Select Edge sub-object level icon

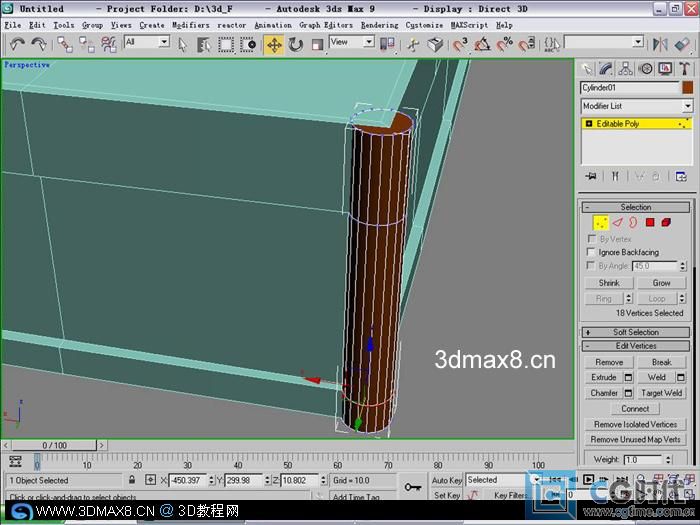click(617, 222)
